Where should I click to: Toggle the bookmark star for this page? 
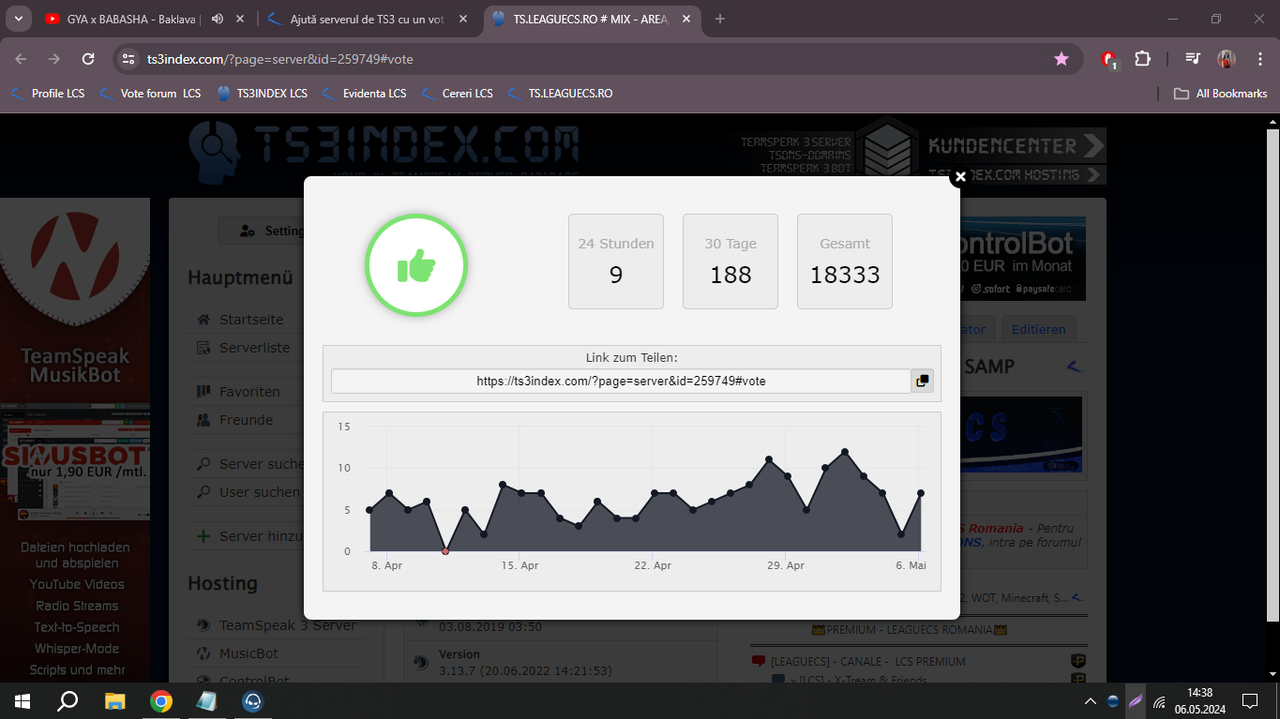point(1061,59)
